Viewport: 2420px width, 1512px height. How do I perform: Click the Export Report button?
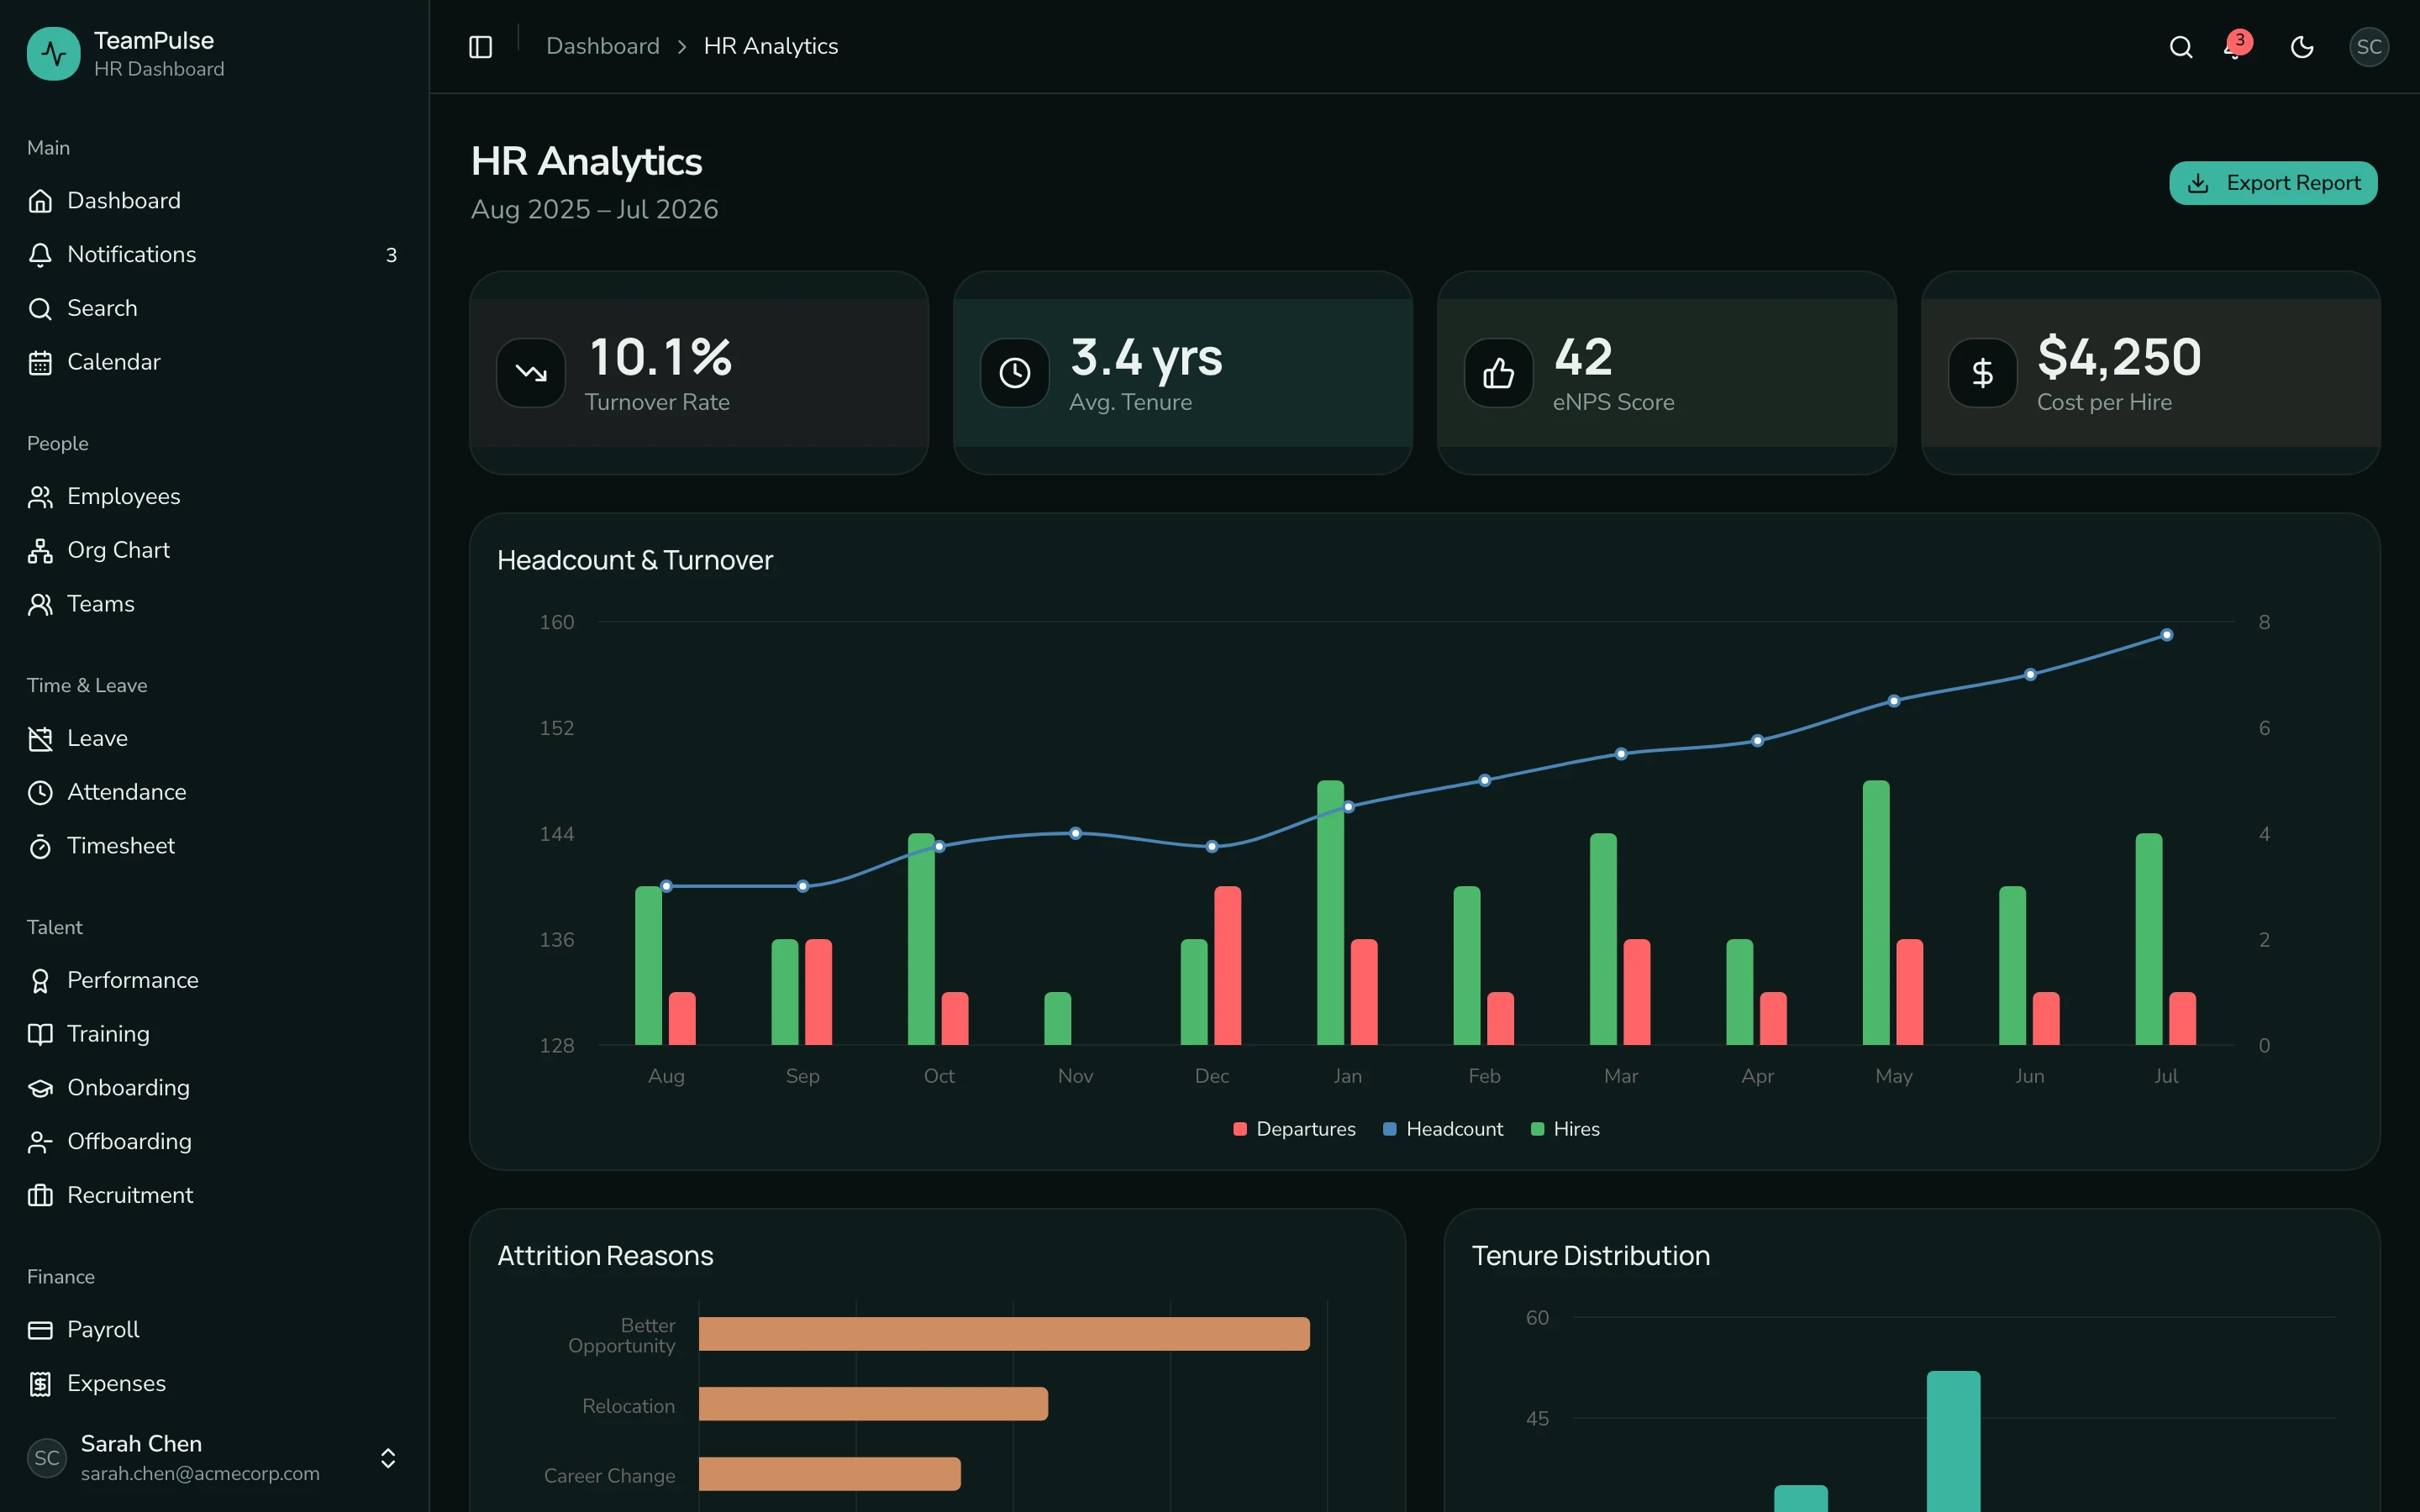coord(2273,183)
